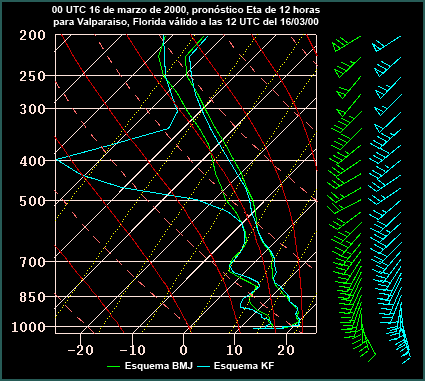Click the -20 temperature axis label
425x381 pixels.
(80, 350)
